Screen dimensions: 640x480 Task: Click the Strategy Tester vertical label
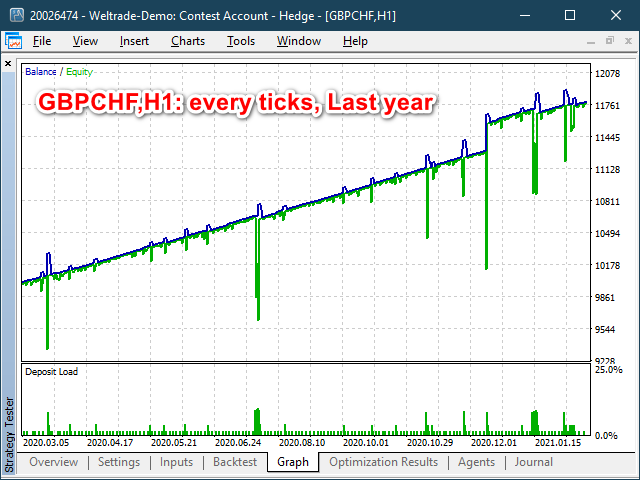[9, 435]
